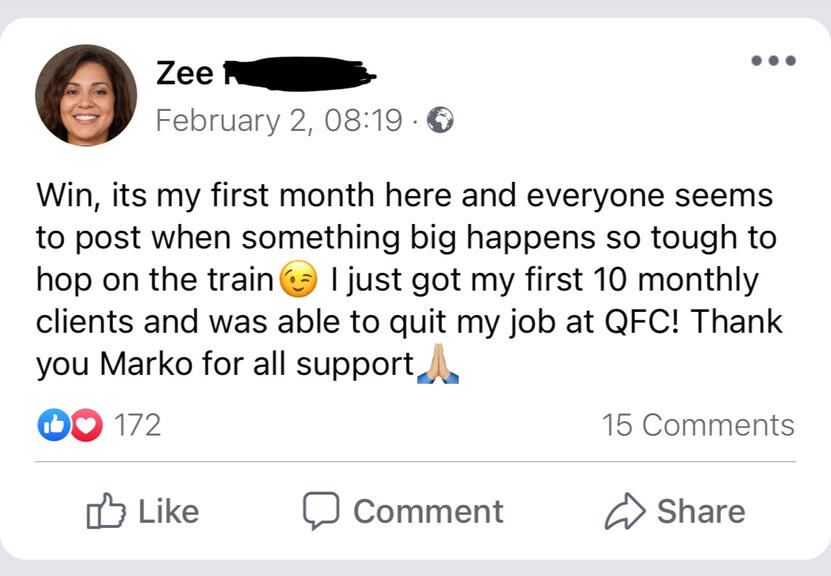
Task: Click the red heart reaction icon
Action: [x=88, y=425]
